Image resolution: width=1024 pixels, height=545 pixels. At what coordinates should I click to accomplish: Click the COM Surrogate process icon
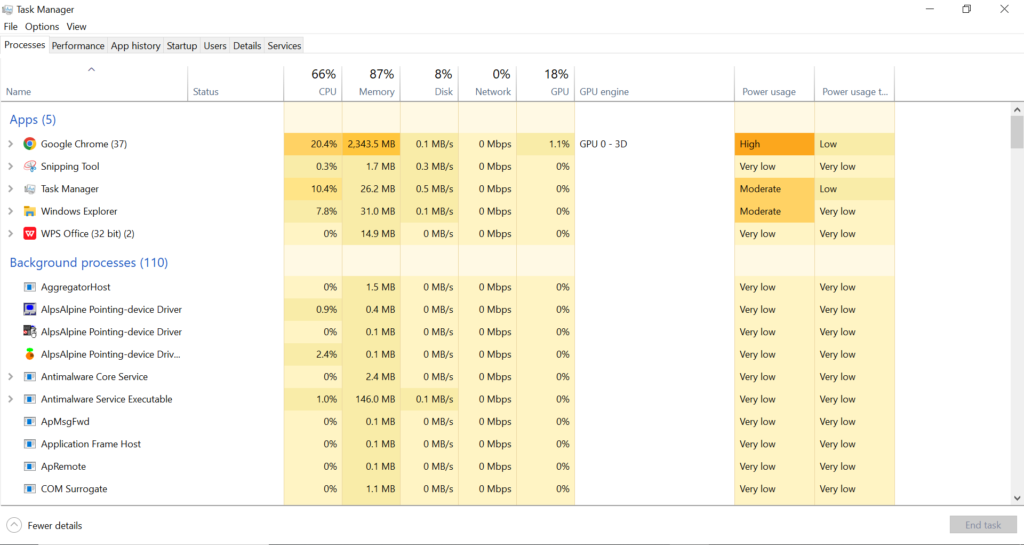(x=30, y=489)
